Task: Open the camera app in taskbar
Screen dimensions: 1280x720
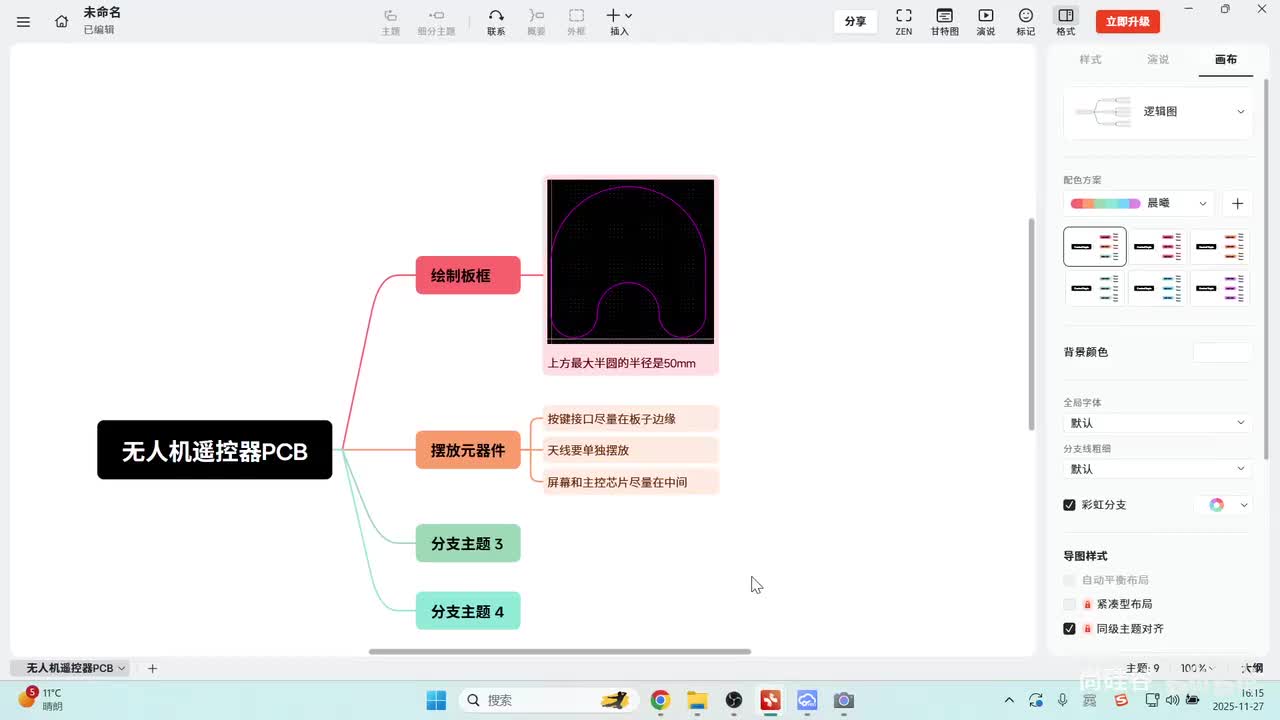Action: pos(844,700)
